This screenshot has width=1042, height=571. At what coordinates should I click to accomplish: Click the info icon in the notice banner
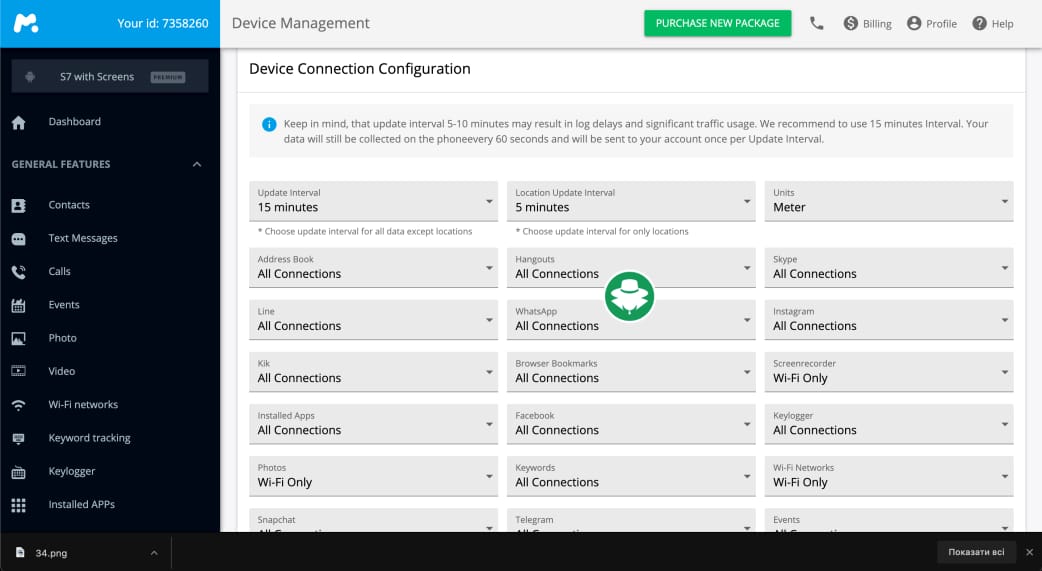click(x=269, y=125)
